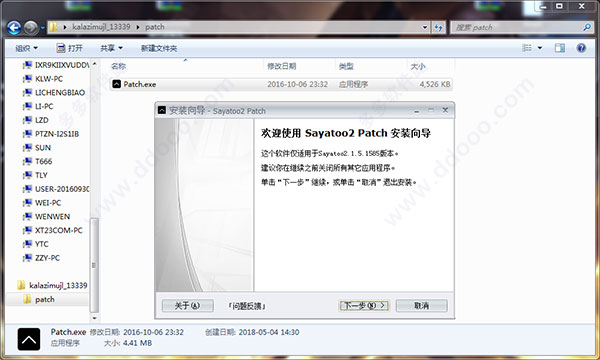
Task: Click the navigation pane scrollbar thumb
Action: pyautogui.click(x=94, y=265)
